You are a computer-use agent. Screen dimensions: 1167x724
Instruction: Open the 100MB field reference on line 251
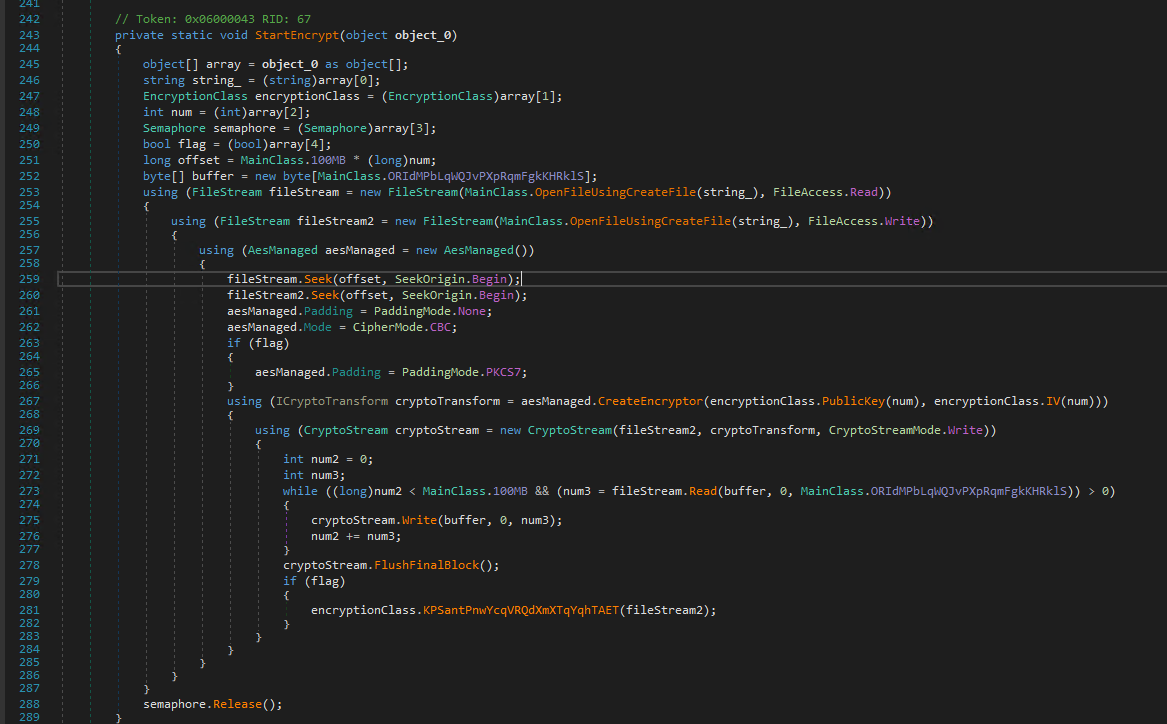[x=328, y=161]
